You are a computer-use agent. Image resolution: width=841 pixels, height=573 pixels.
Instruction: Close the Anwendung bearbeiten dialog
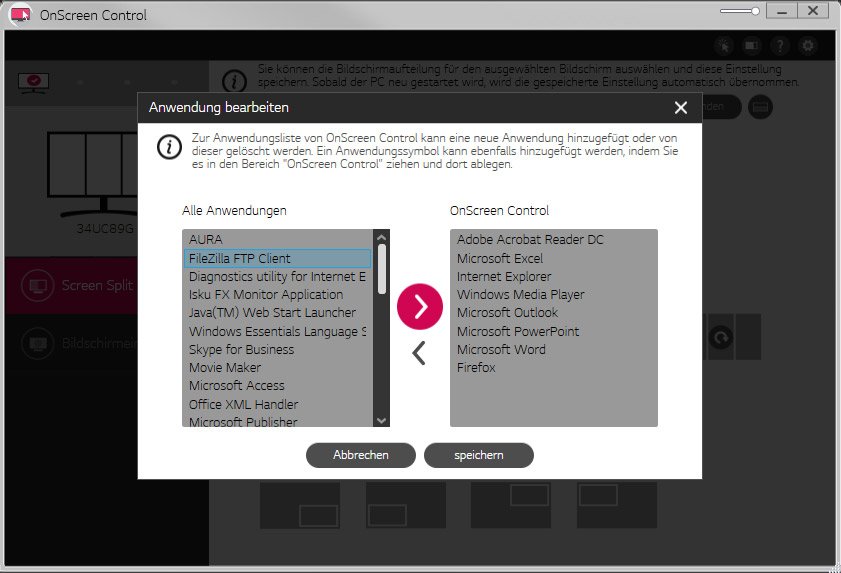click(x=681, y=108)
